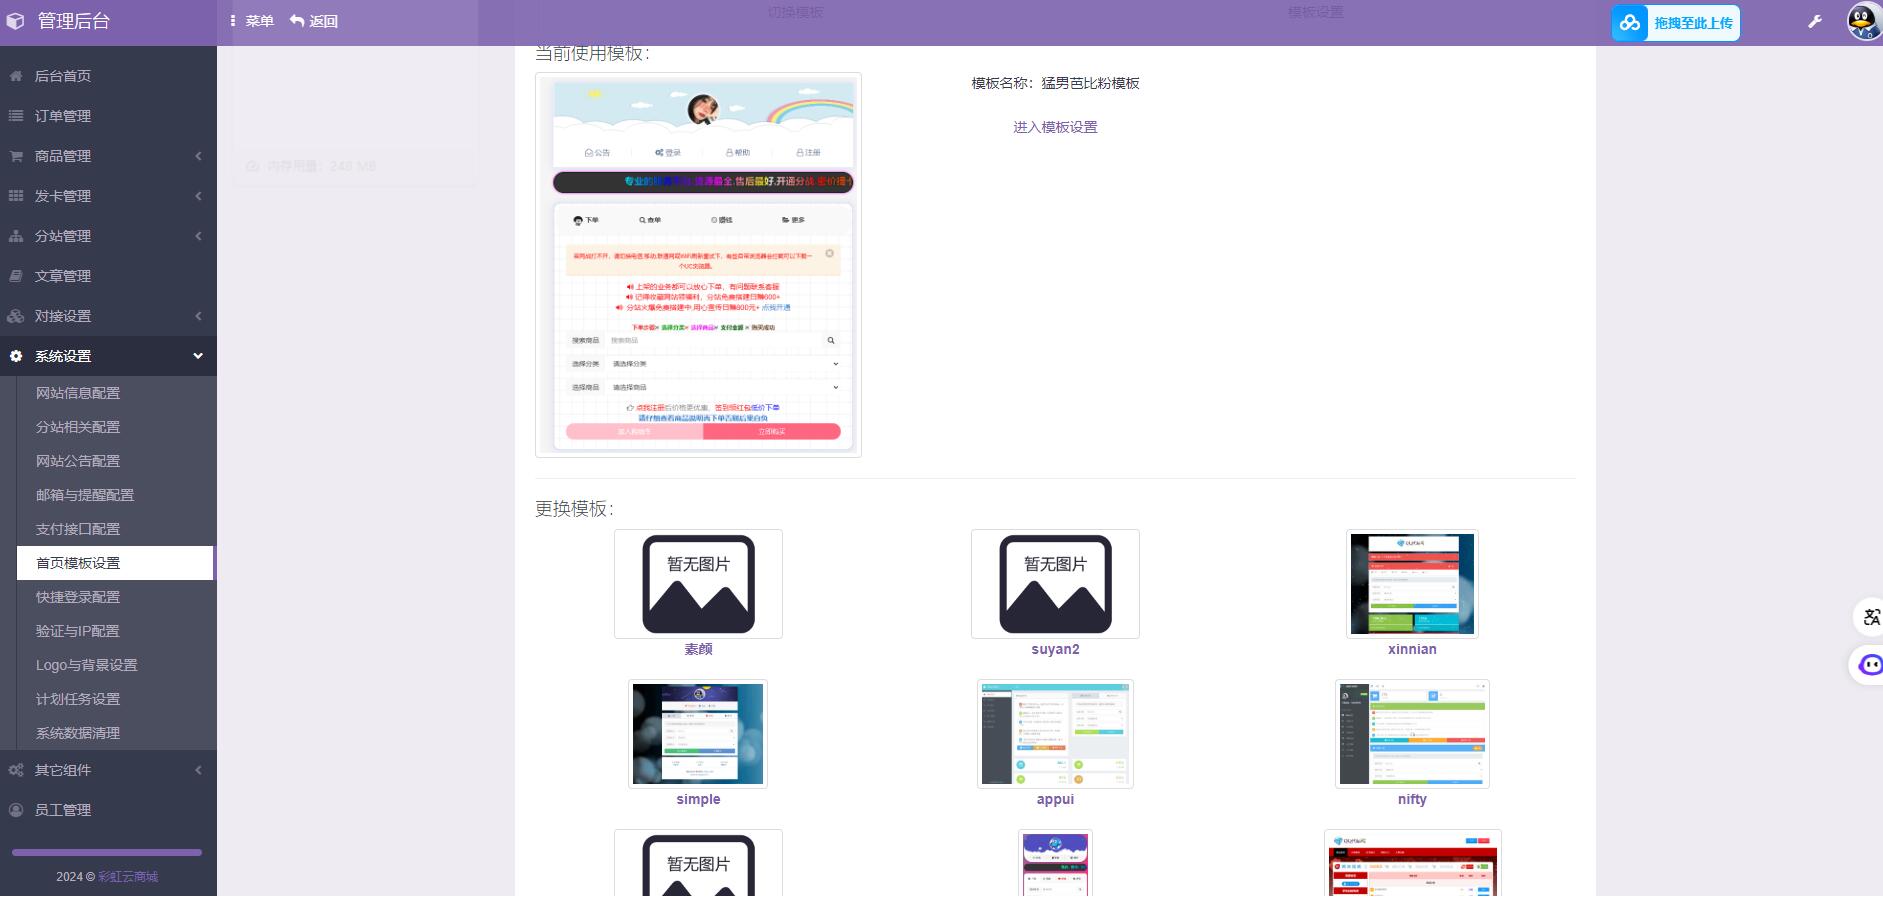
Task: Select the suyan2 template placeholder thumbnail
Action: 1055,584
